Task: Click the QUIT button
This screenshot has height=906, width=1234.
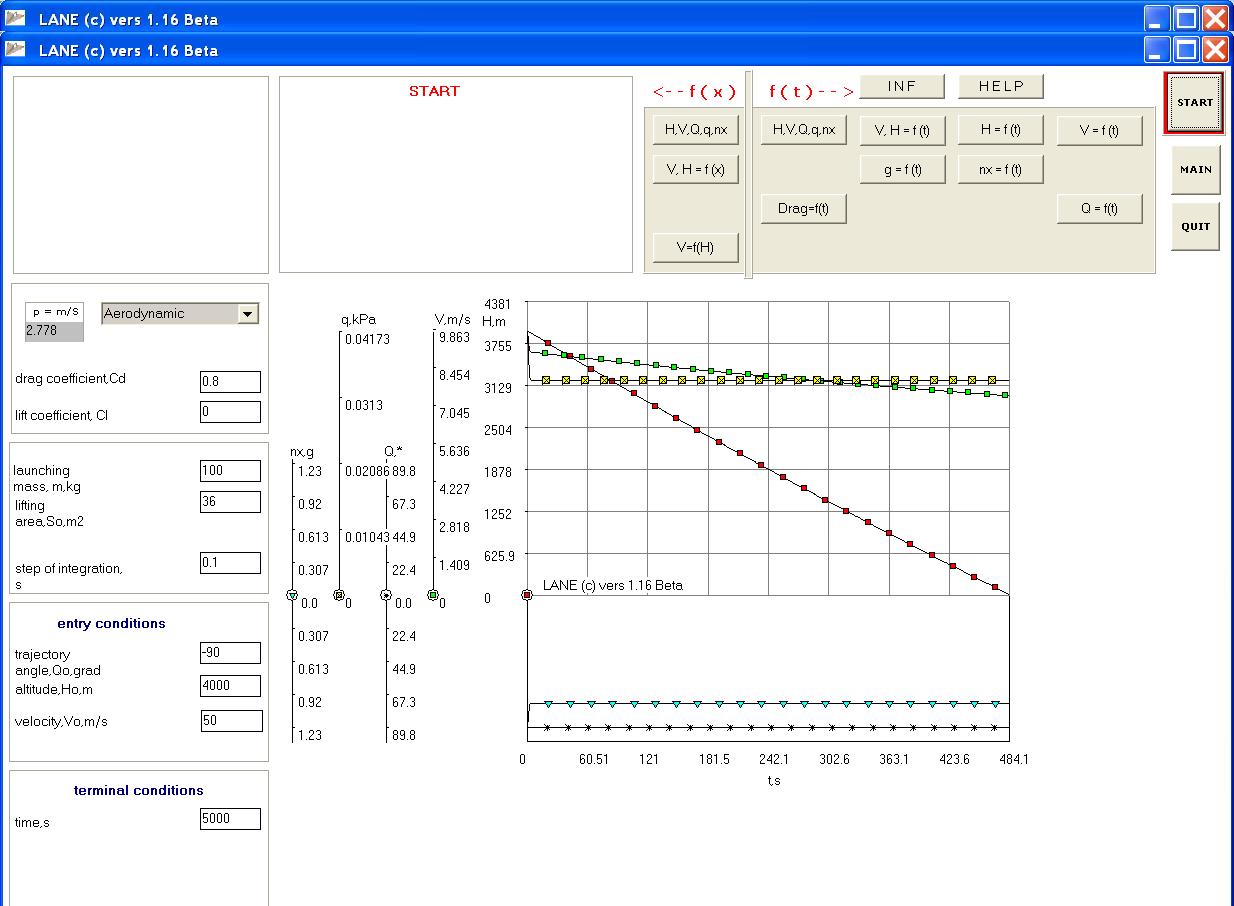Action: (x=1195, y=226)
